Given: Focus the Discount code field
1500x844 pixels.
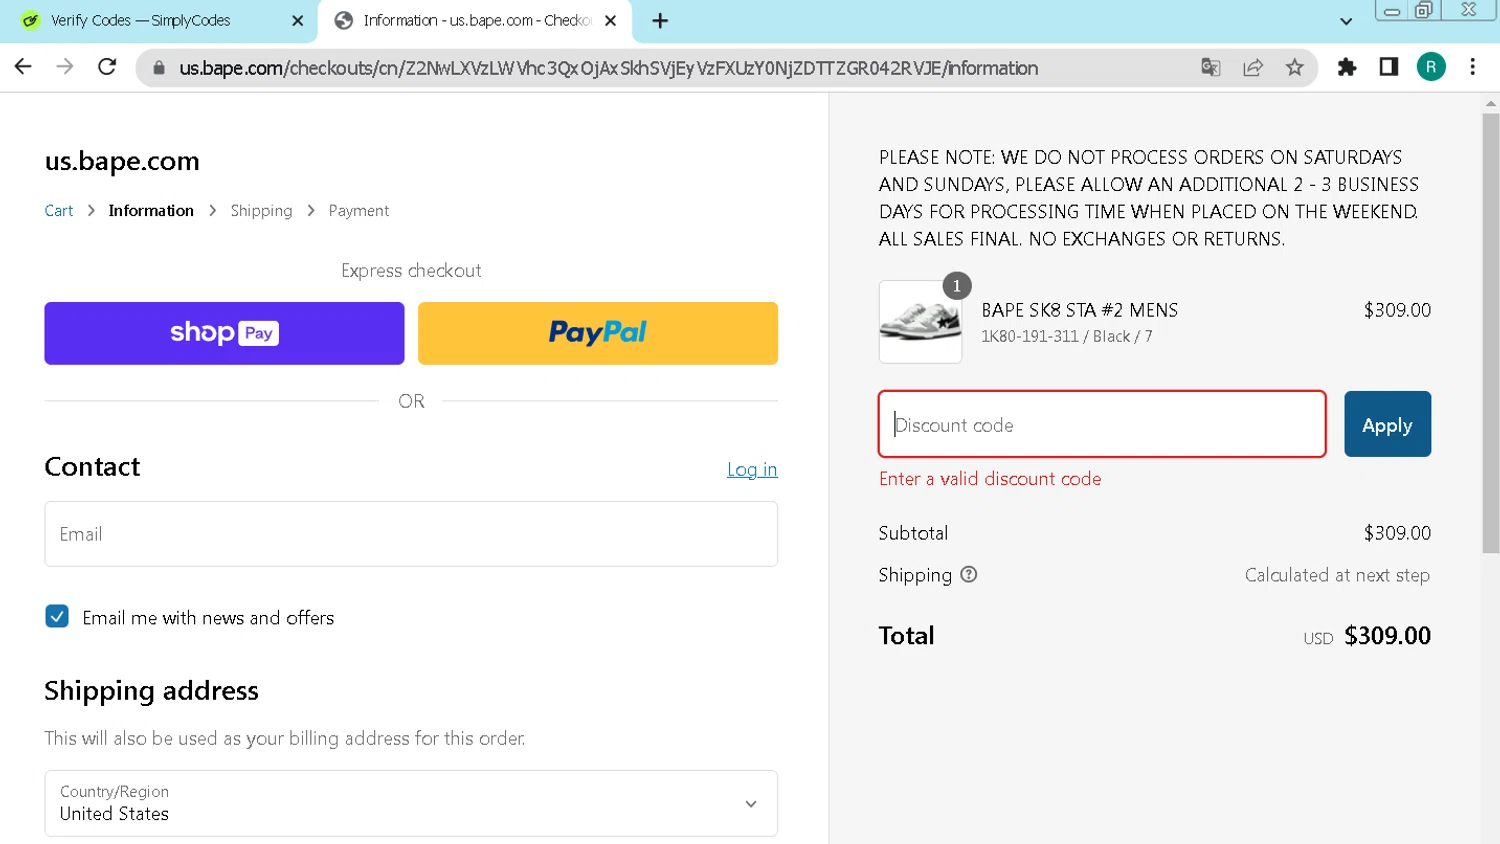Looking at the screenshot, I should pyautogui.click(x=1102, y=424).
